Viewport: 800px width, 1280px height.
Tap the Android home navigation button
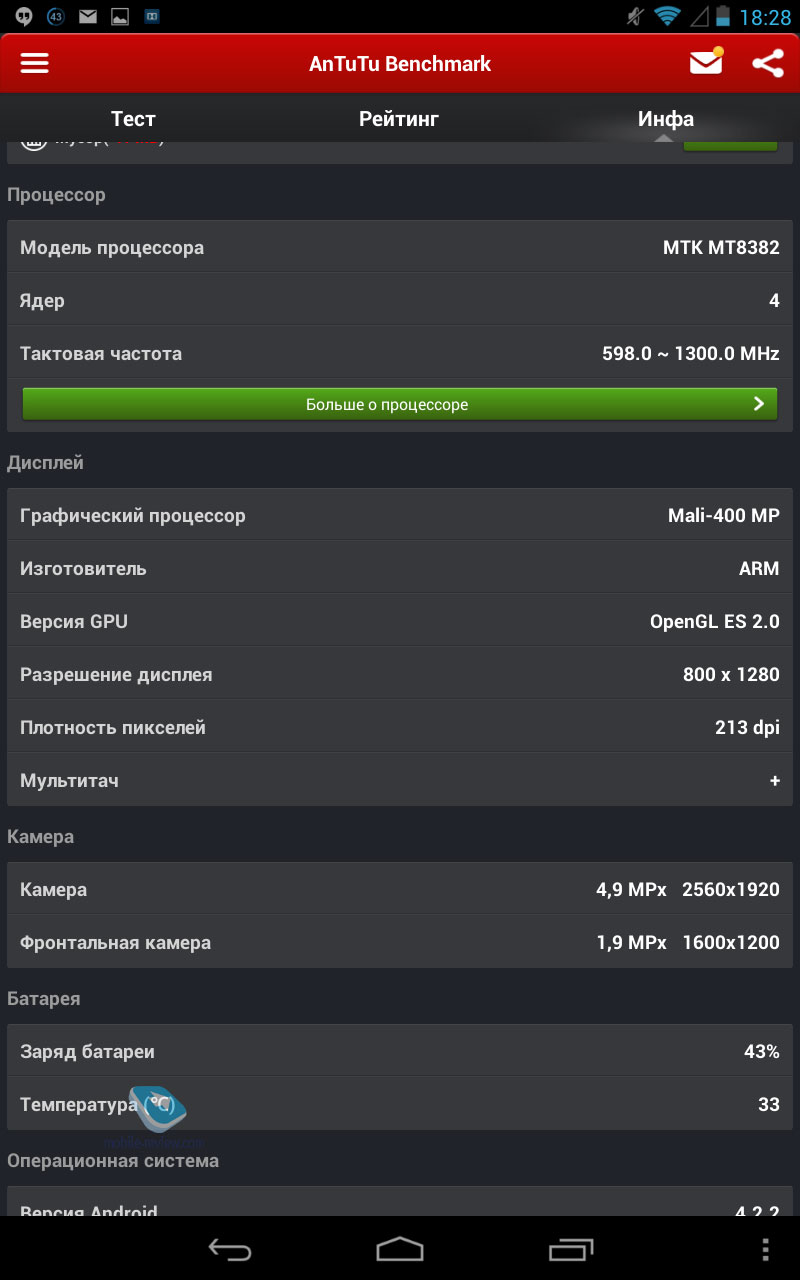pyautogui.click(x=400, y=1248)
